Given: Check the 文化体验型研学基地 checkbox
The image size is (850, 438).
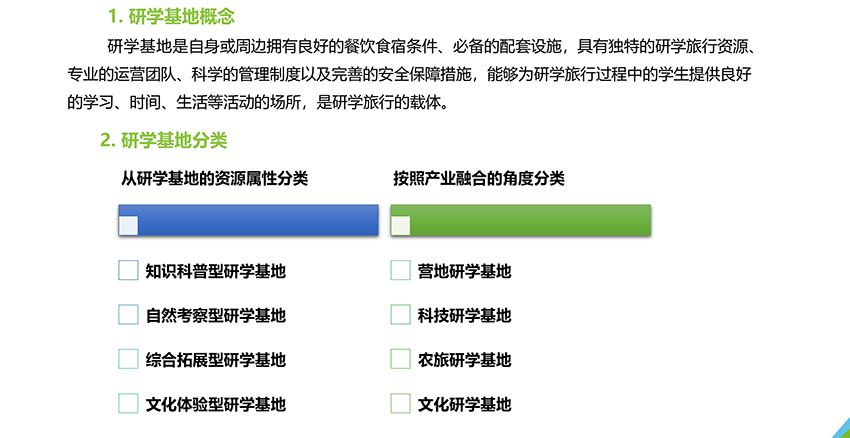Looking at the screenshot, I should pyautogui.click(x=128, y=403).
